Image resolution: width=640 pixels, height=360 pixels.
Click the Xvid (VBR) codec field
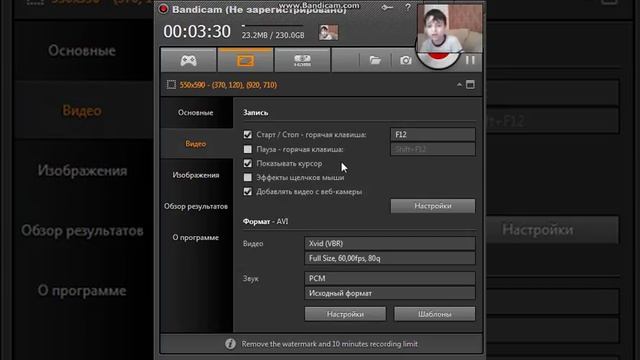click(389, 243)
